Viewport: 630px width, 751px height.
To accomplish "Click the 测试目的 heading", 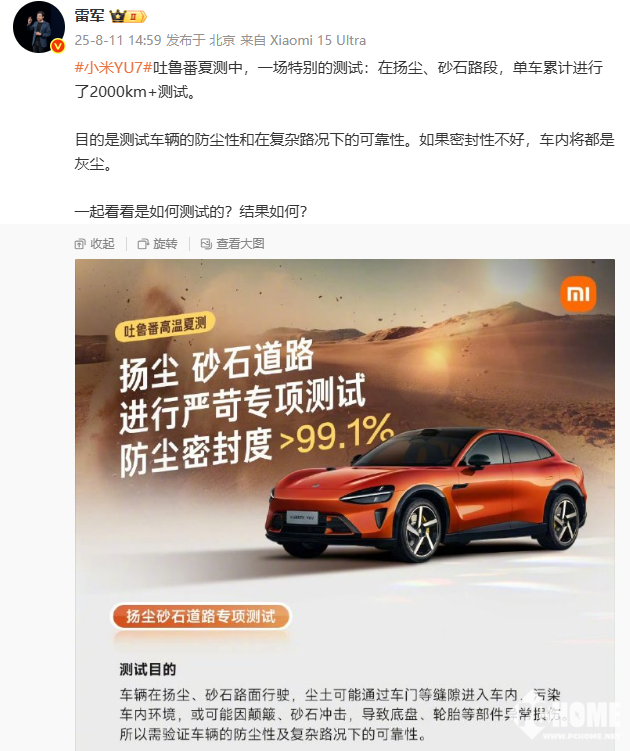I will pyautogui.click(x=148, y=669).
